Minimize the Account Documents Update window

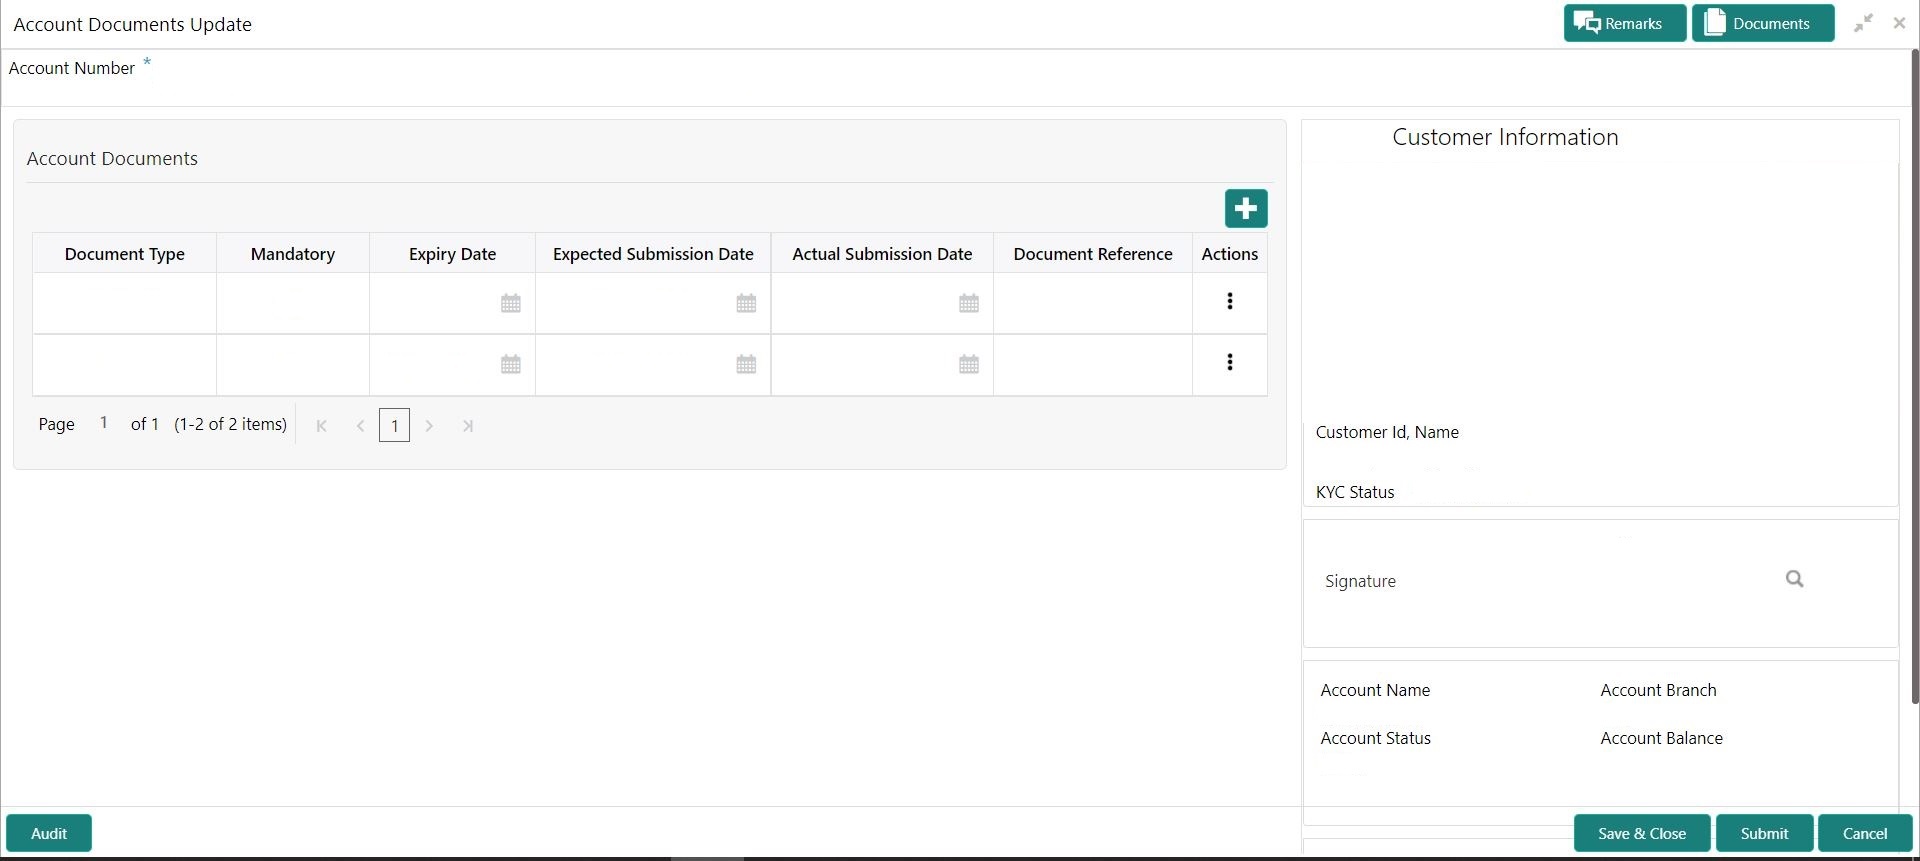coord(1864,23)
